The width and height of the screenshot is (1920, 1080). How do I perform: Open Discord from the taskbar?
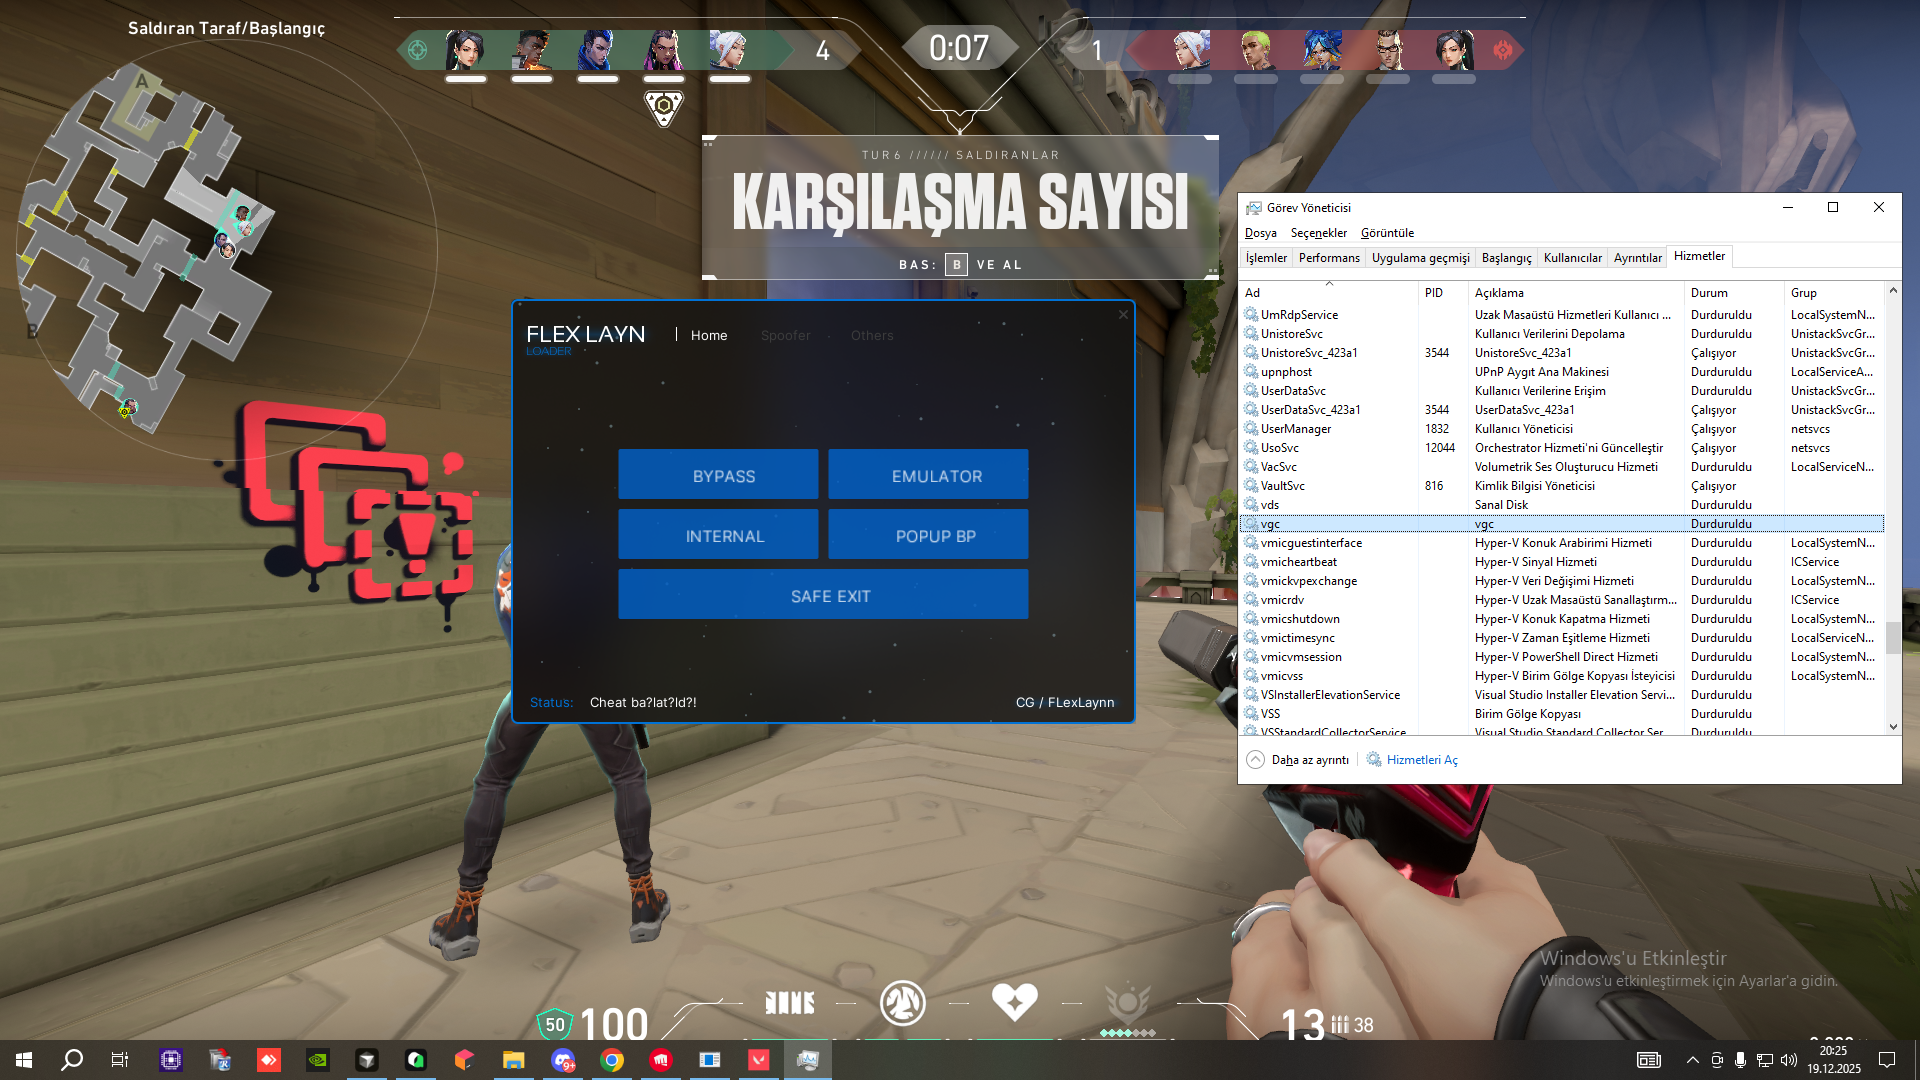pos(563,1060)
